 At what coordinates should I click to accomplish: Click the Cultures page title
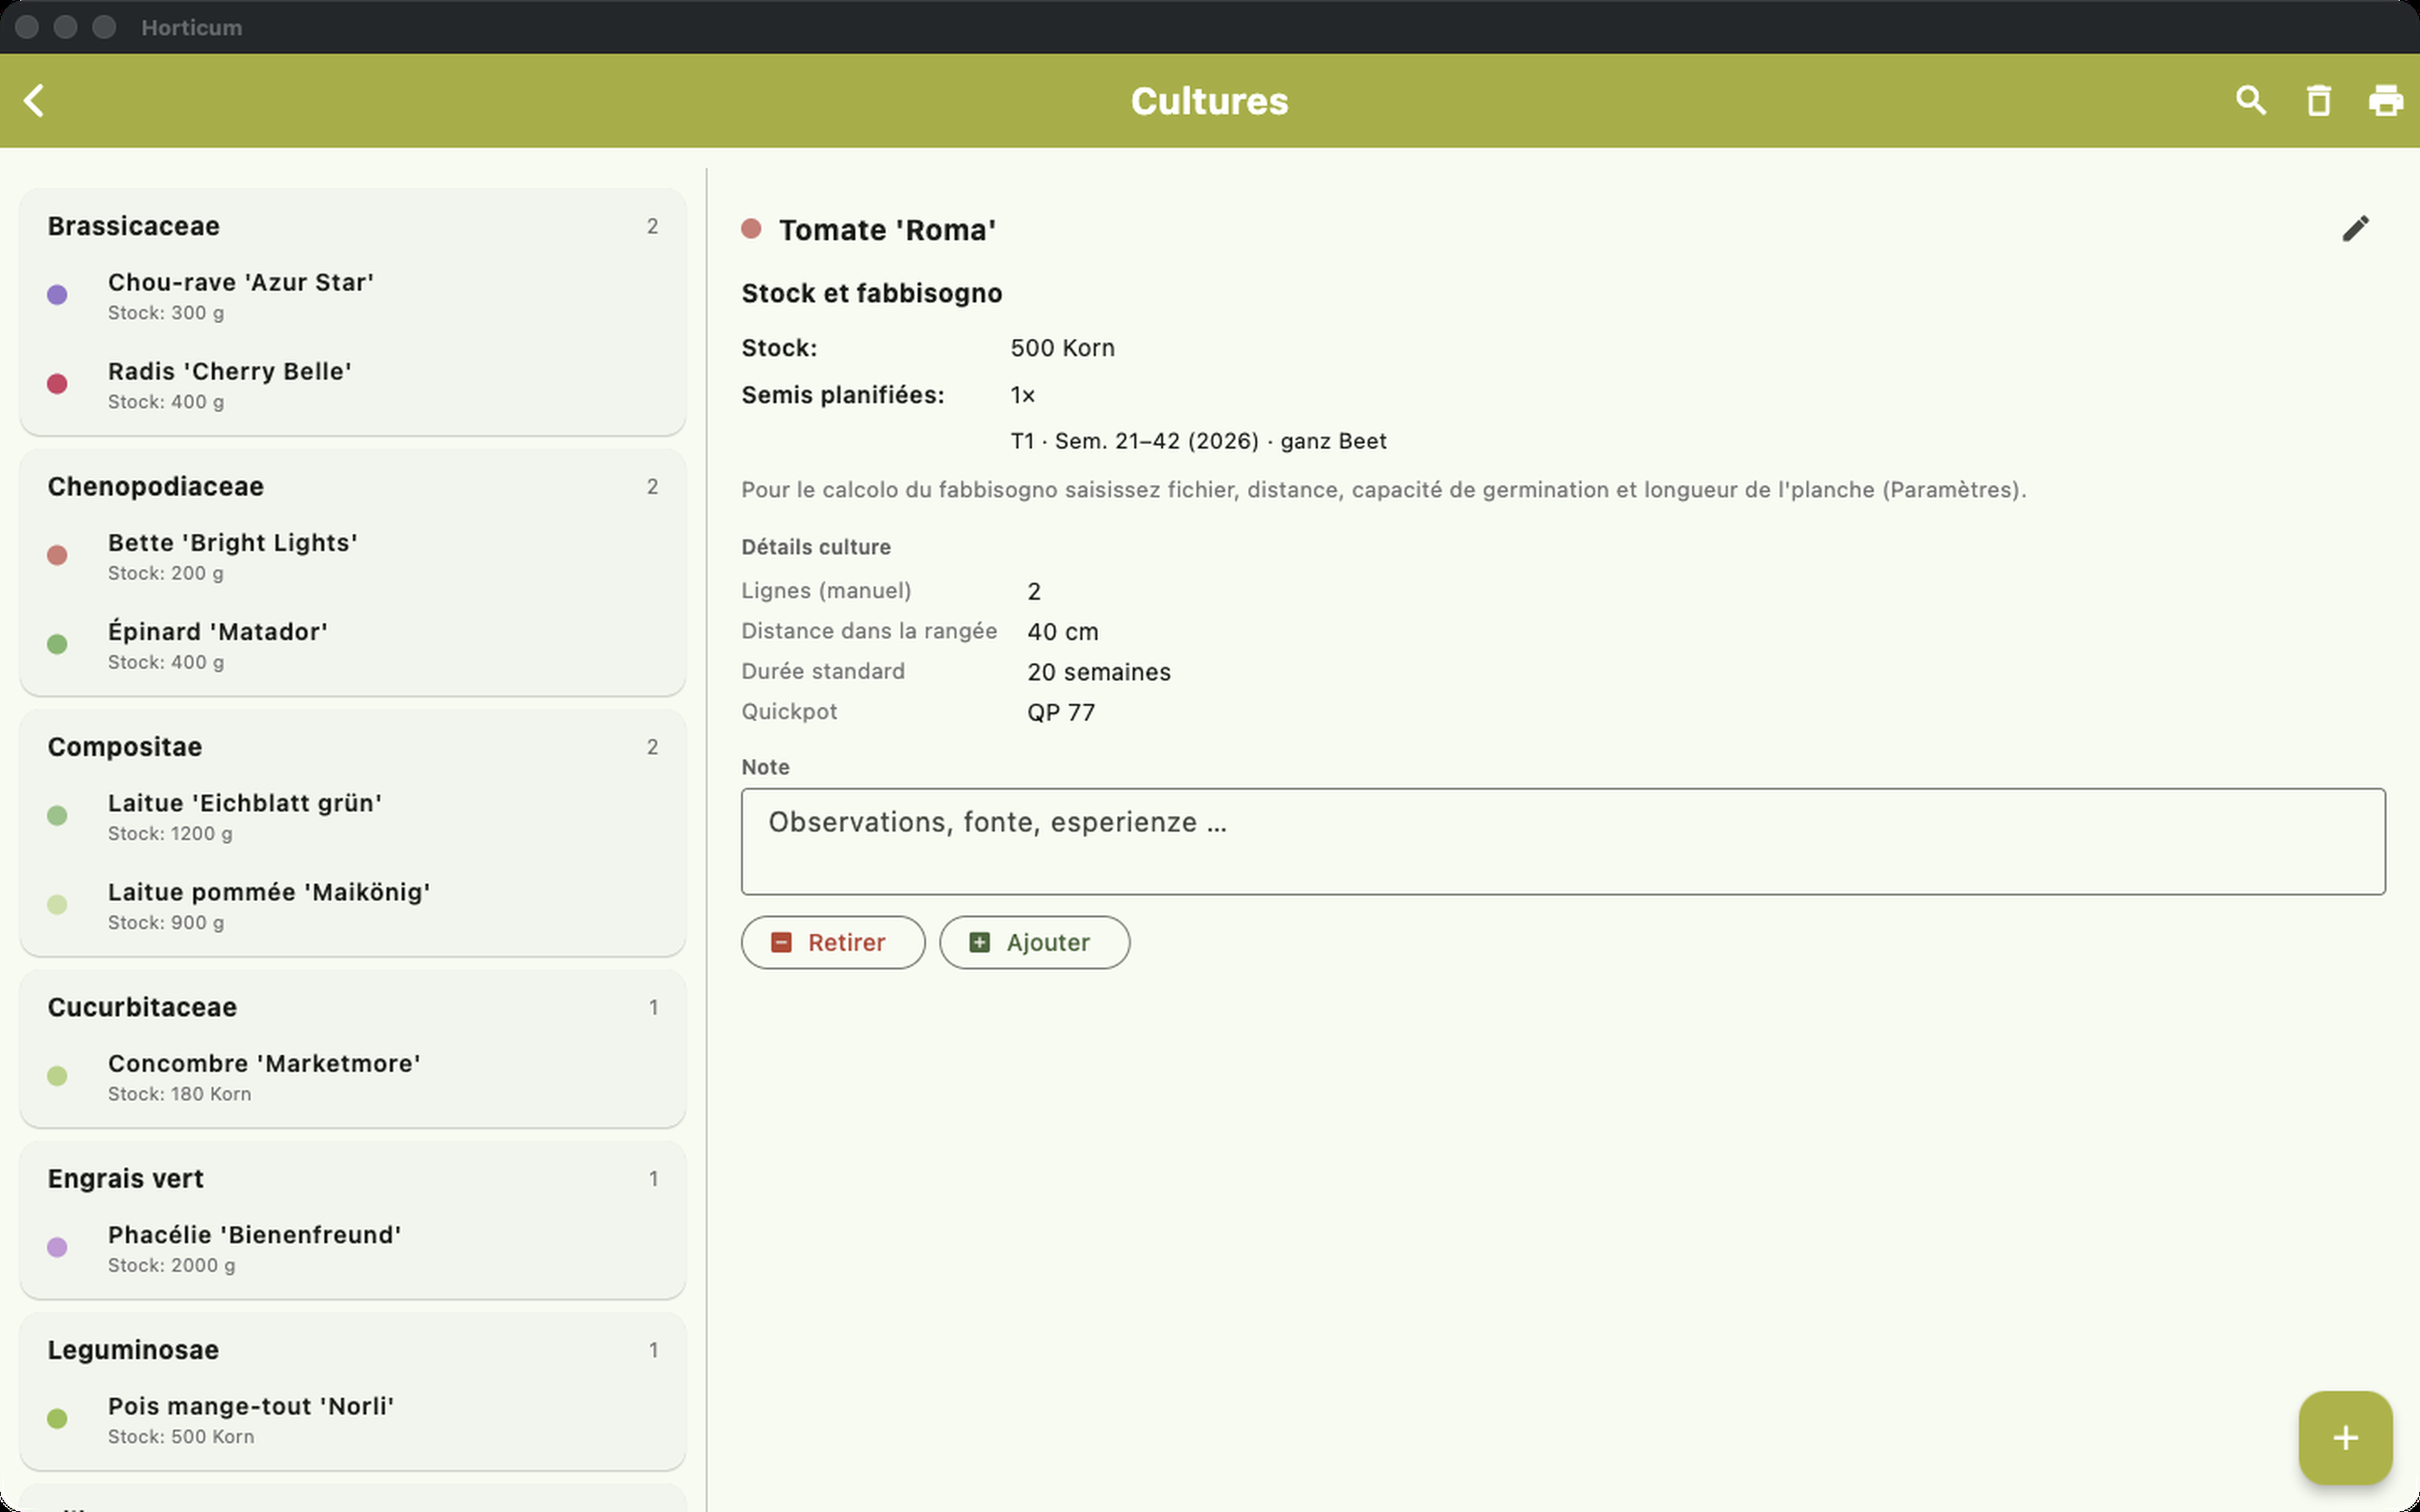click(x=1210, y=101)
